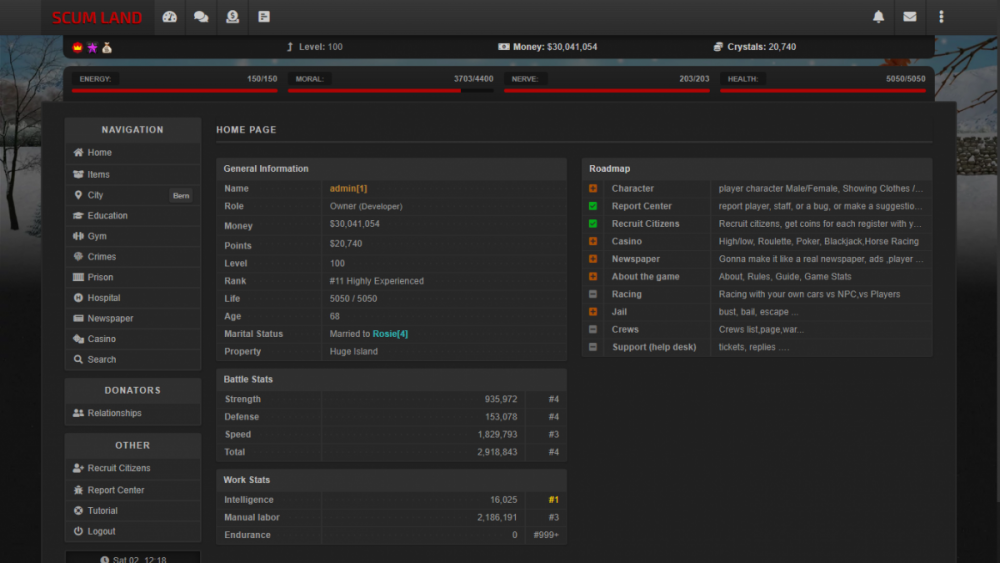Click the green check beside Recruit Citizens
Viewport: 1000px width, 563px height.
pos(593,224)
